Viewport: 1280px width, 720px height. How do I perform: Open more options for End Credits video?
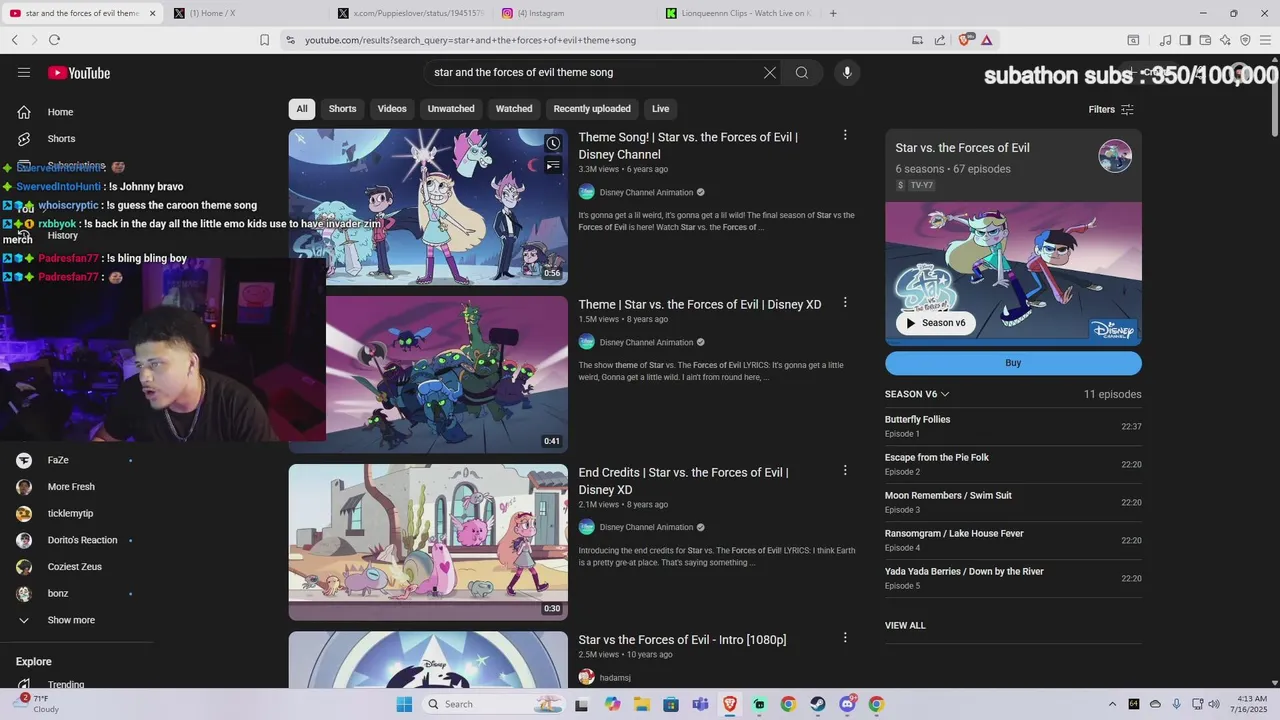click(x=845, y=470)
